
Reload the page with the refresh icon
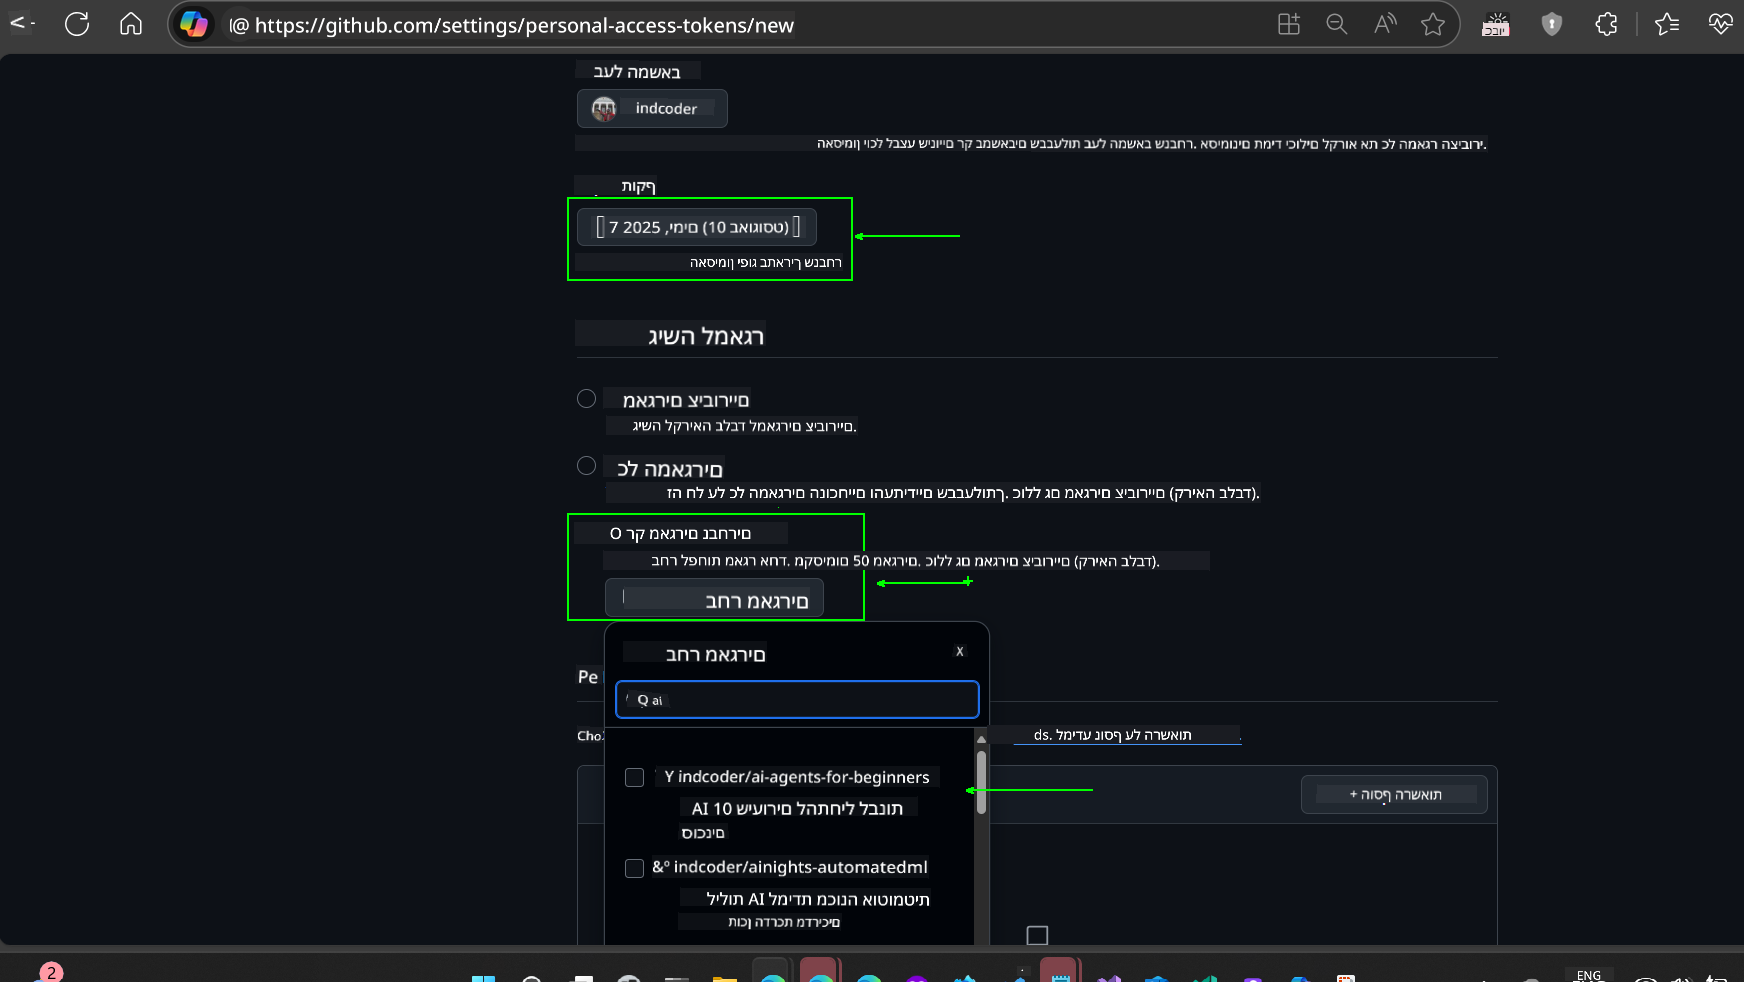[x=77, y=24]
